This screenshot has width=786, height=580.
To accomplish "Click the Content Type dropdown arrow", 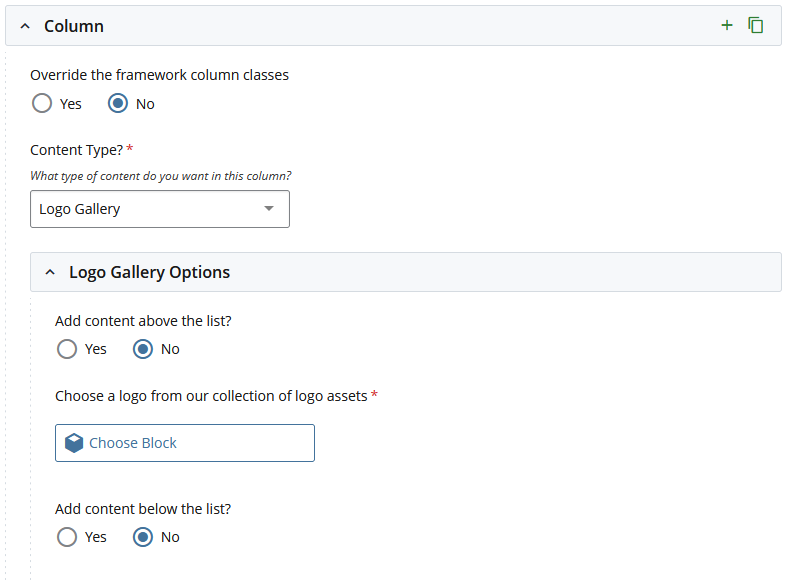I will (268, 209).
